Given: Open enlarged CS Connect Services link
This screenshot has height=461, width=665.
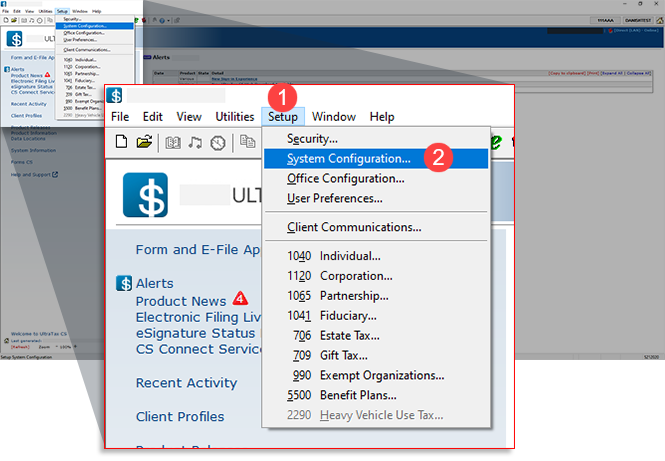Looking at the screenshot, I should [198, 349].
